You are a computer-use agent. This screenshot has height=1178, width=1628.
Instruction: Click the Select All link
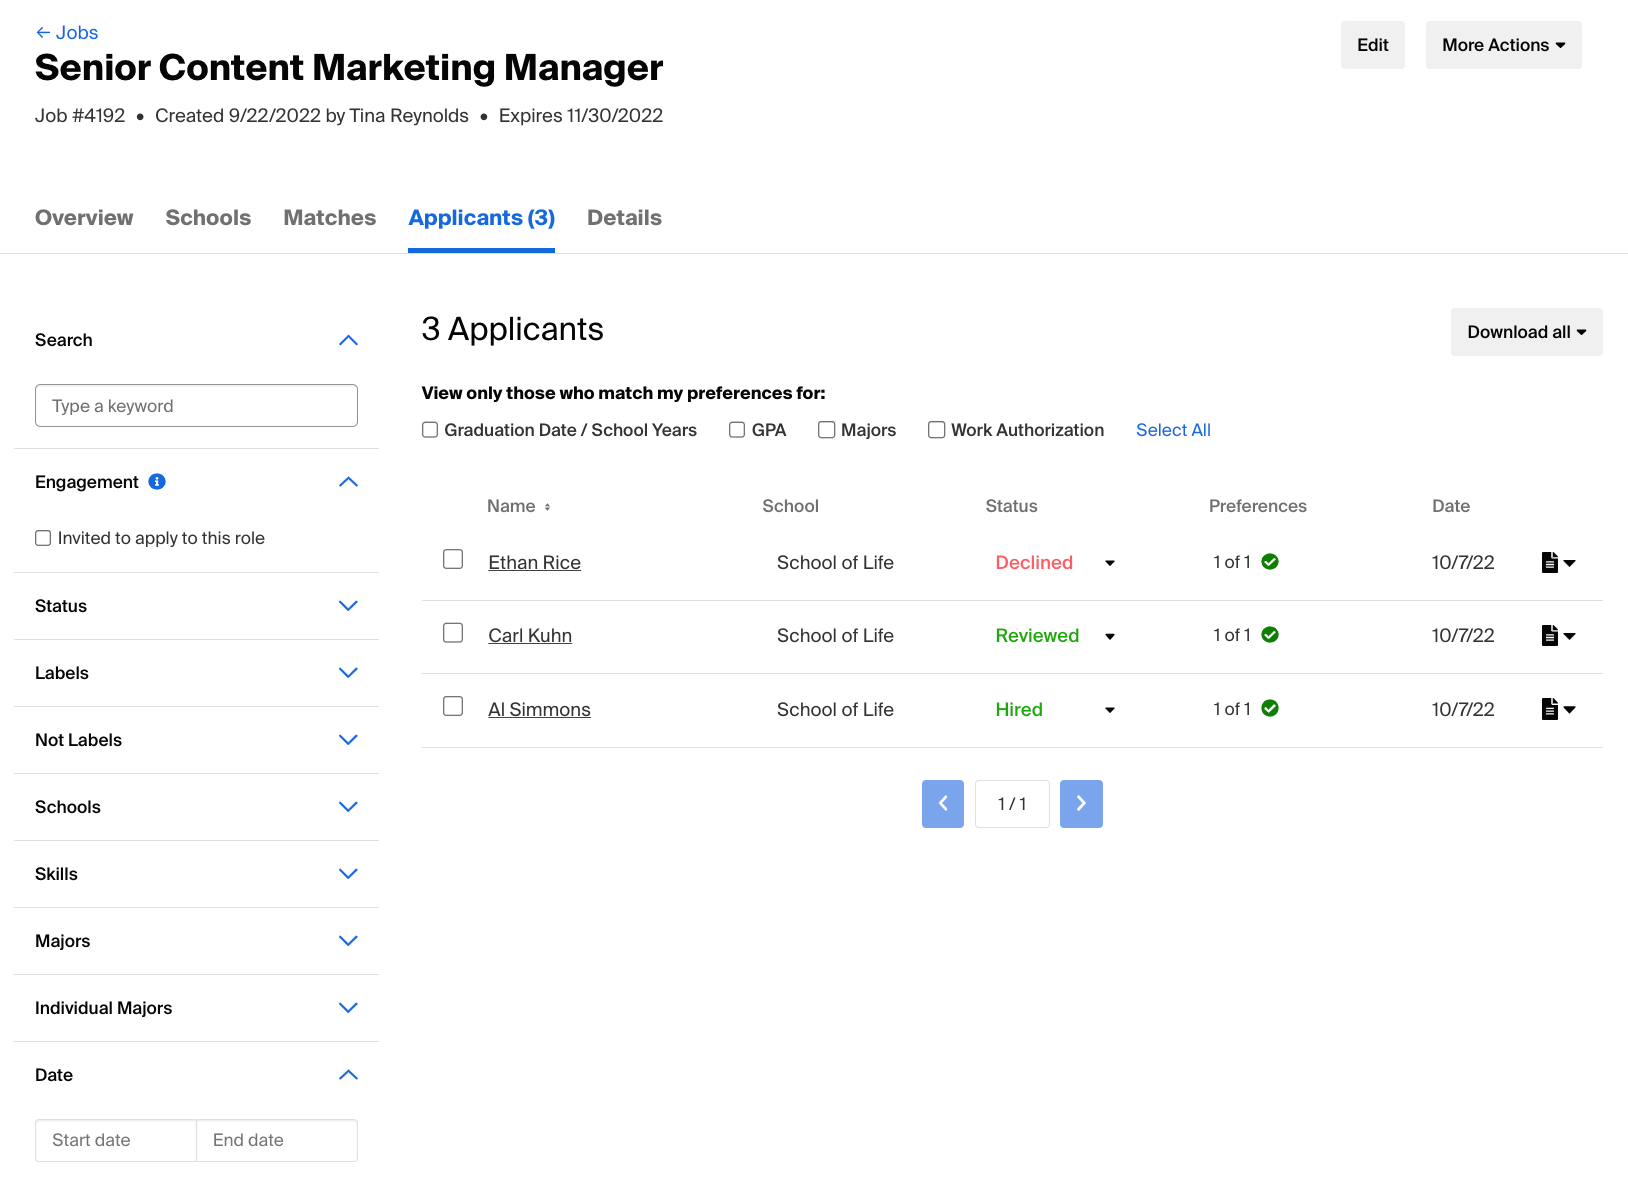[x=1173, y=430]
